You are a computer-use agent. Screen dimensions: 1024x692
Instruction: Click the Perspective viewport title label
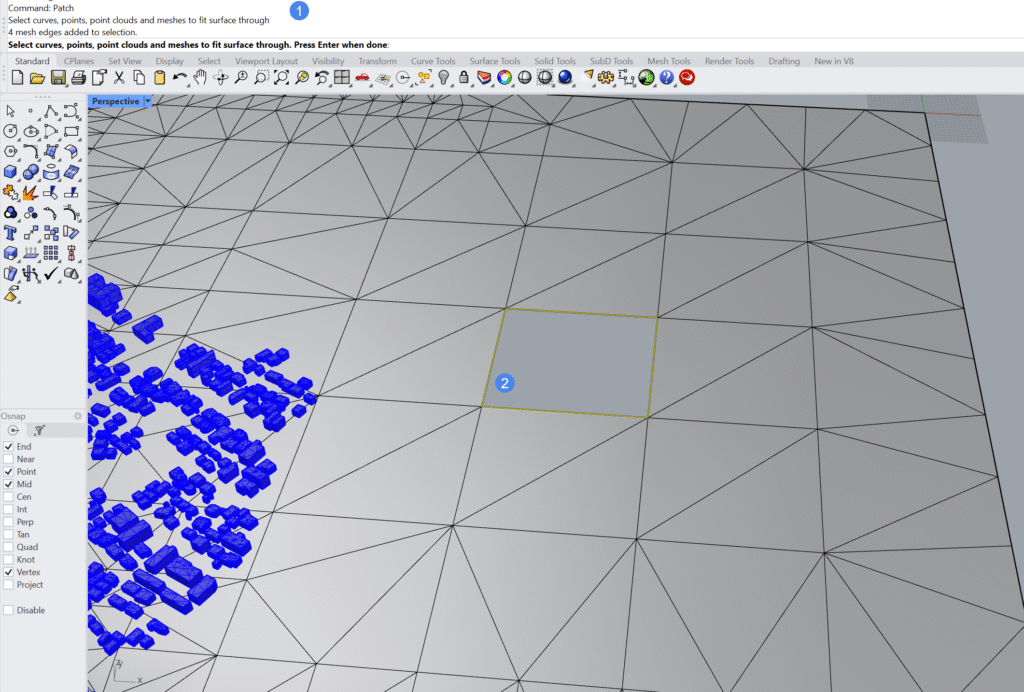(115, 101)
